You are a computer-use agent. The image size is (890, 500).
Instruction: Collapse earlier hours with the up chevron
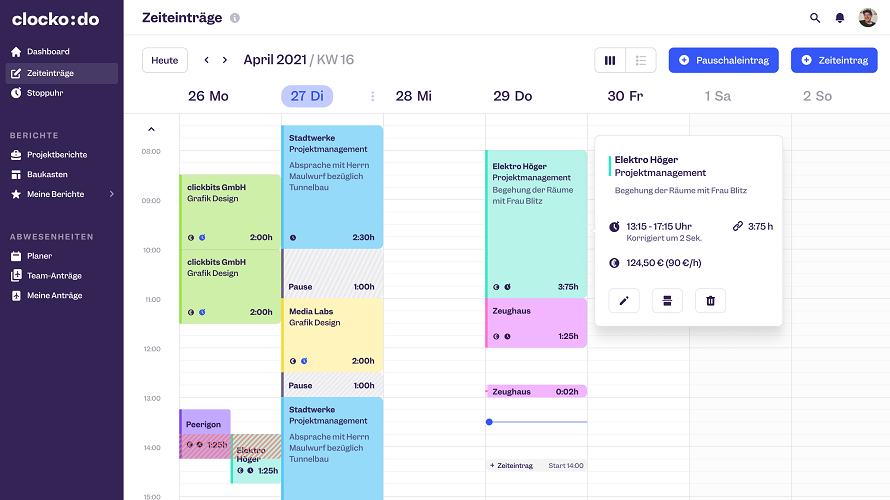(151, 129)
